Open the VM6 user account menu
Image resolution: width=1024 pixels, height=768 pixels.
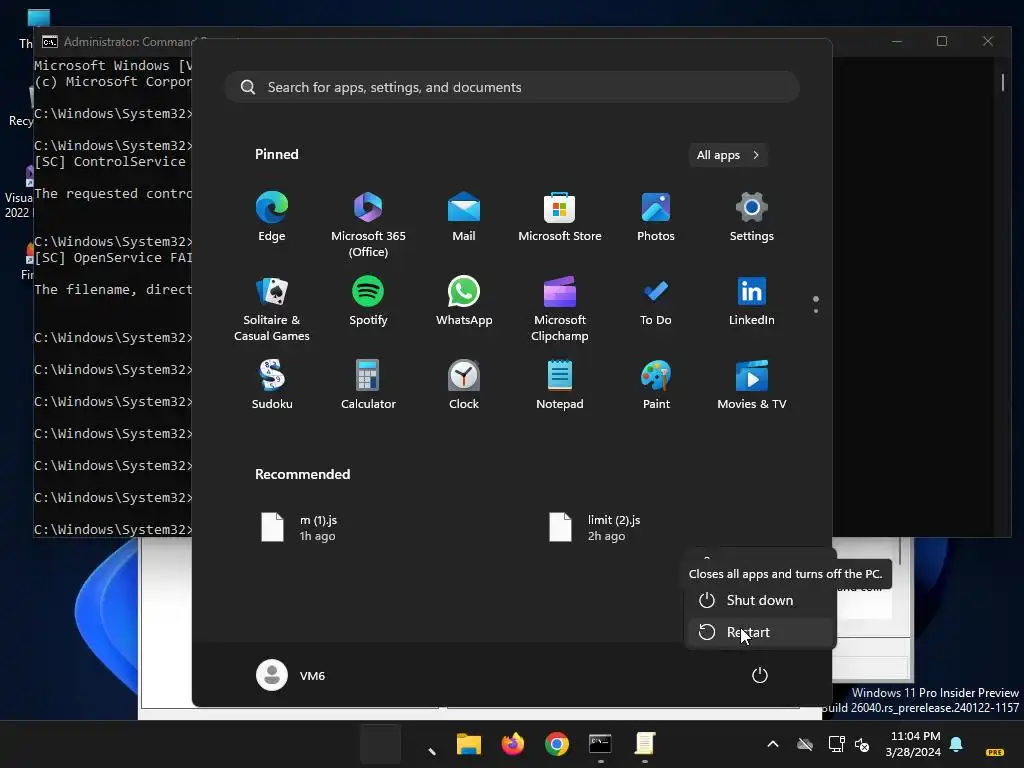pyautogui.click(x=291, y=675)
